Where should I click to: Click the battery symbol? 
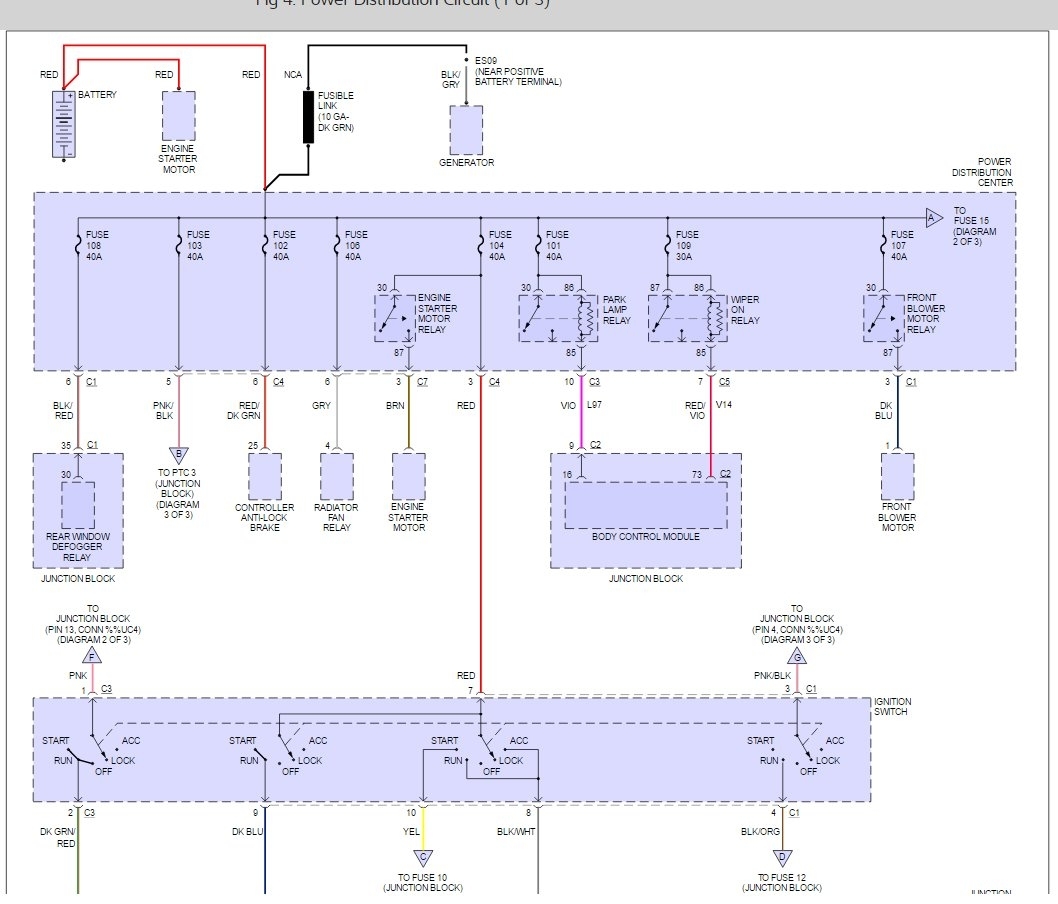(64, 124)
